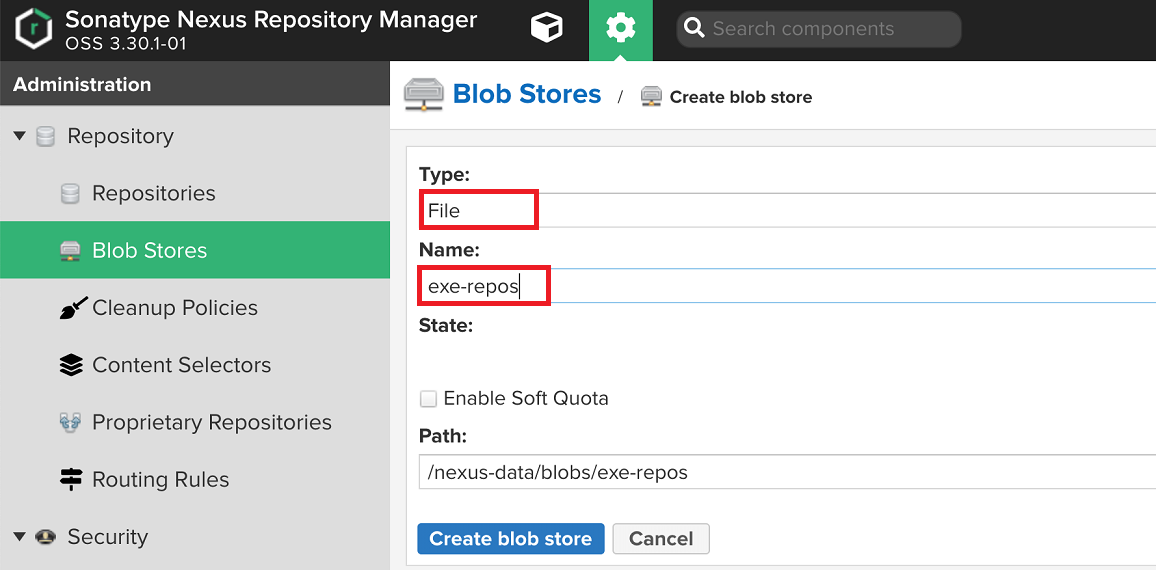Click the large Blob Stores header icon
The height and width of the screenshot is (570, 1156).
tap(424, 94)
